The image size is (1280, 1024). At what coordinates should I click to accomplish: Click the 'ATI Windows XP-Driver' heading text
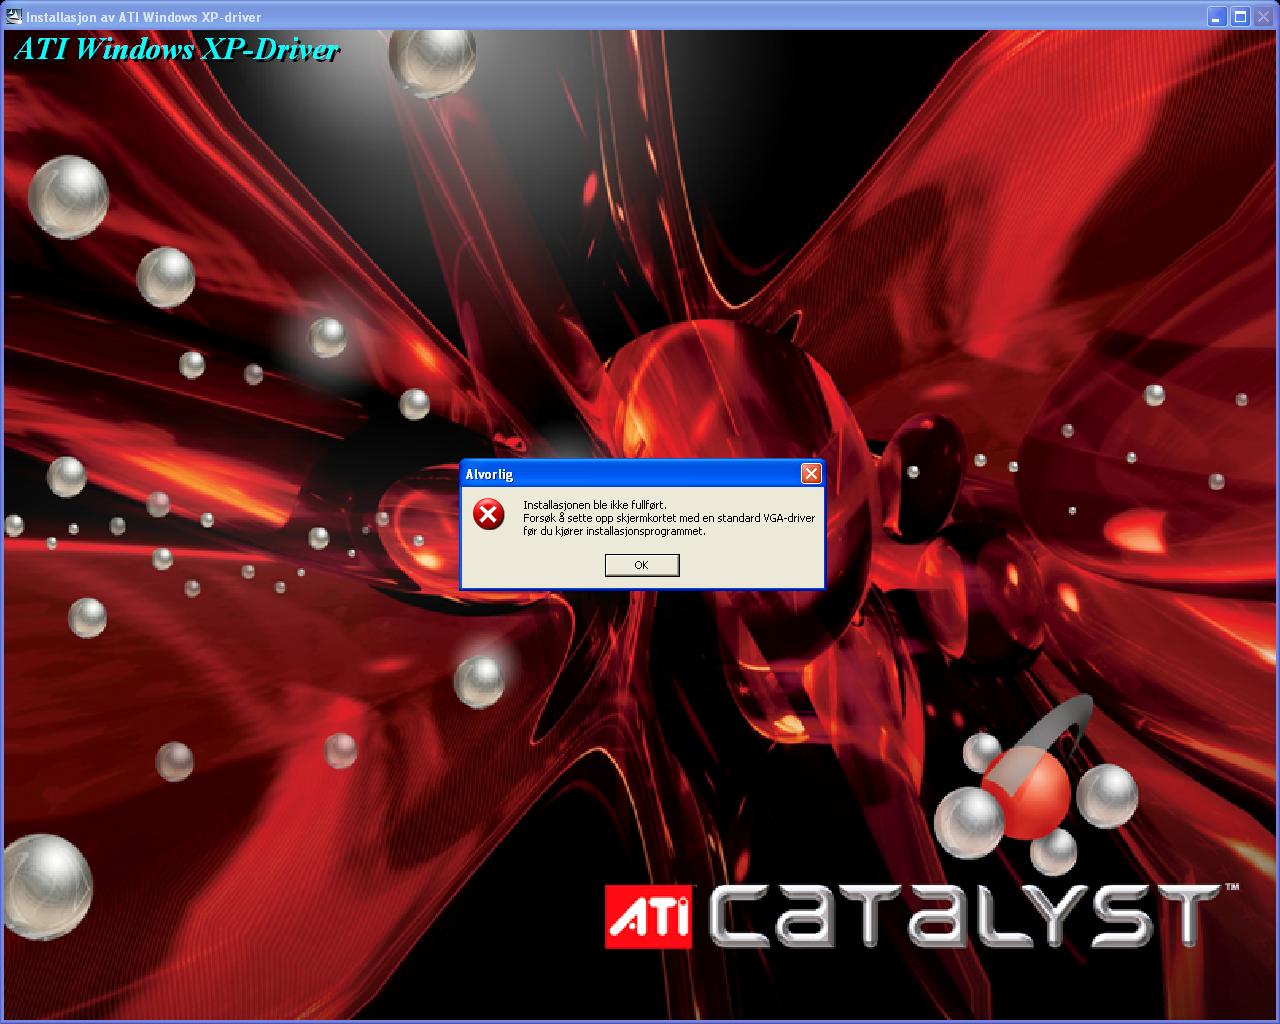pyautogui.click(x=177, y=50)
